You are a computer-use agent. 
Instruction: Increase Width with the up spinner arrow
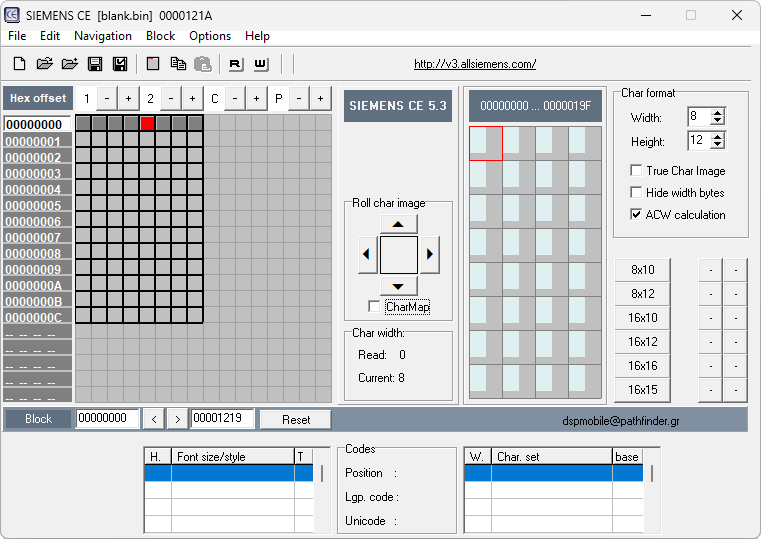pos(717,112)
